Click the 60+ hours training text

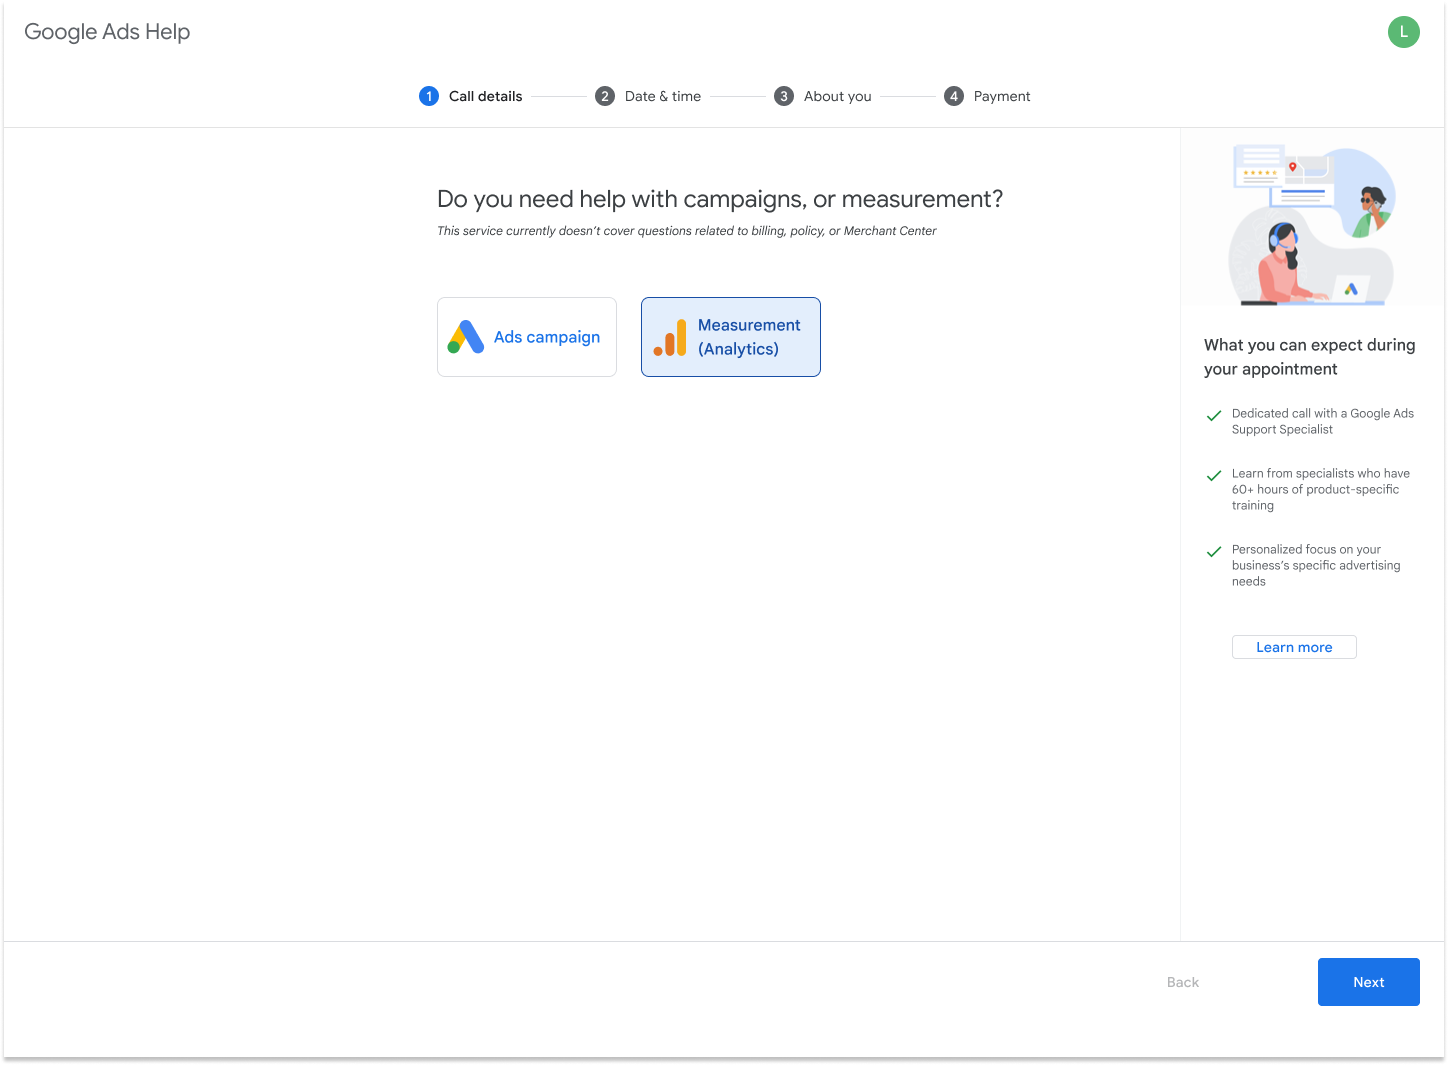[1321, 489]
